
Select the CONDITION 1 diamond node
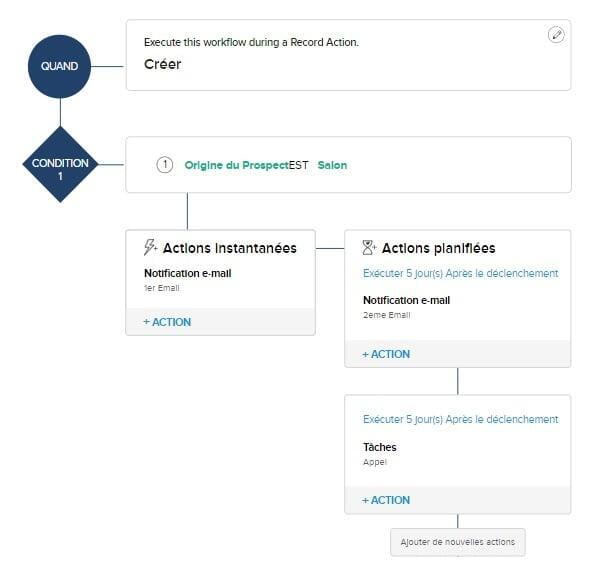tap(60, 164)
